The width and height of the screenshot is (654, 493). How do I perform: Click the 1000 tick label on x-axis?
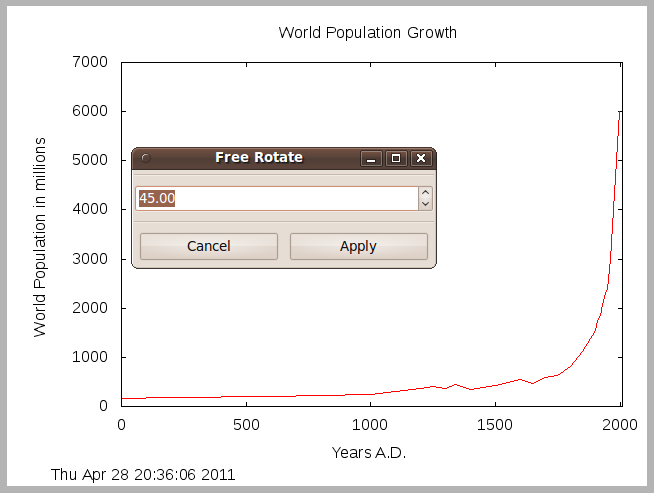point(369,425)
